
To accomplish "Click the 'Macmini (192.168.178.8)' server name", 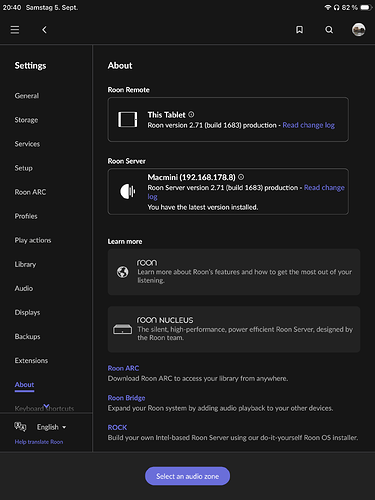I will 191,177.
